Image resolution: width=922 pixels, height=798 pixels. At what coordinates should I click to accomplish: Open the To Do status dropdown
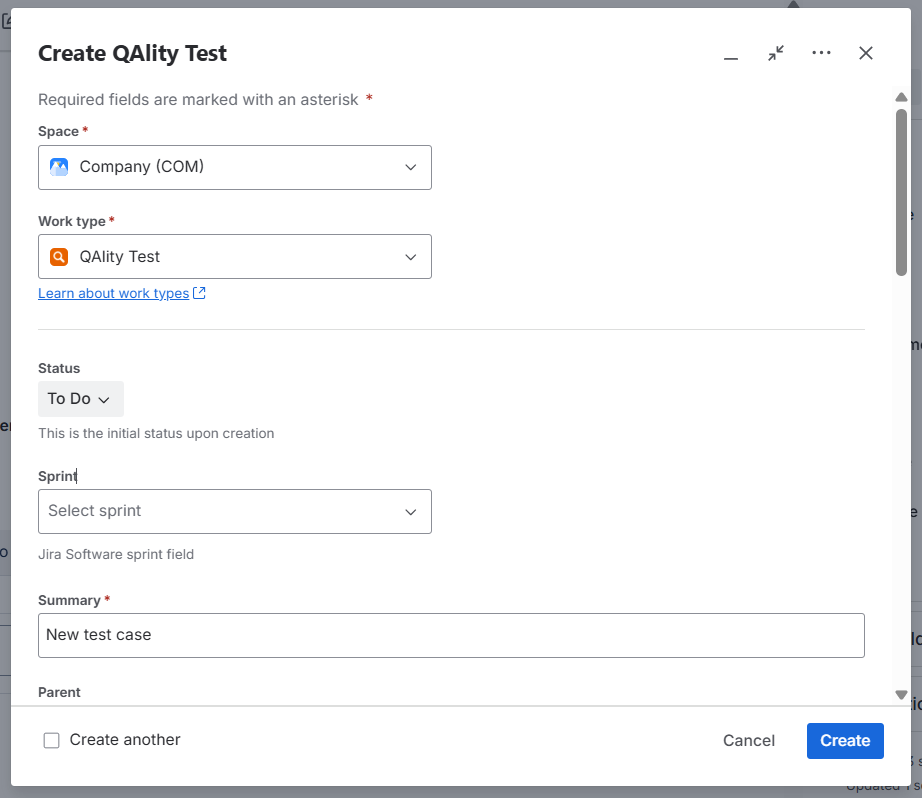pos(81,399)
